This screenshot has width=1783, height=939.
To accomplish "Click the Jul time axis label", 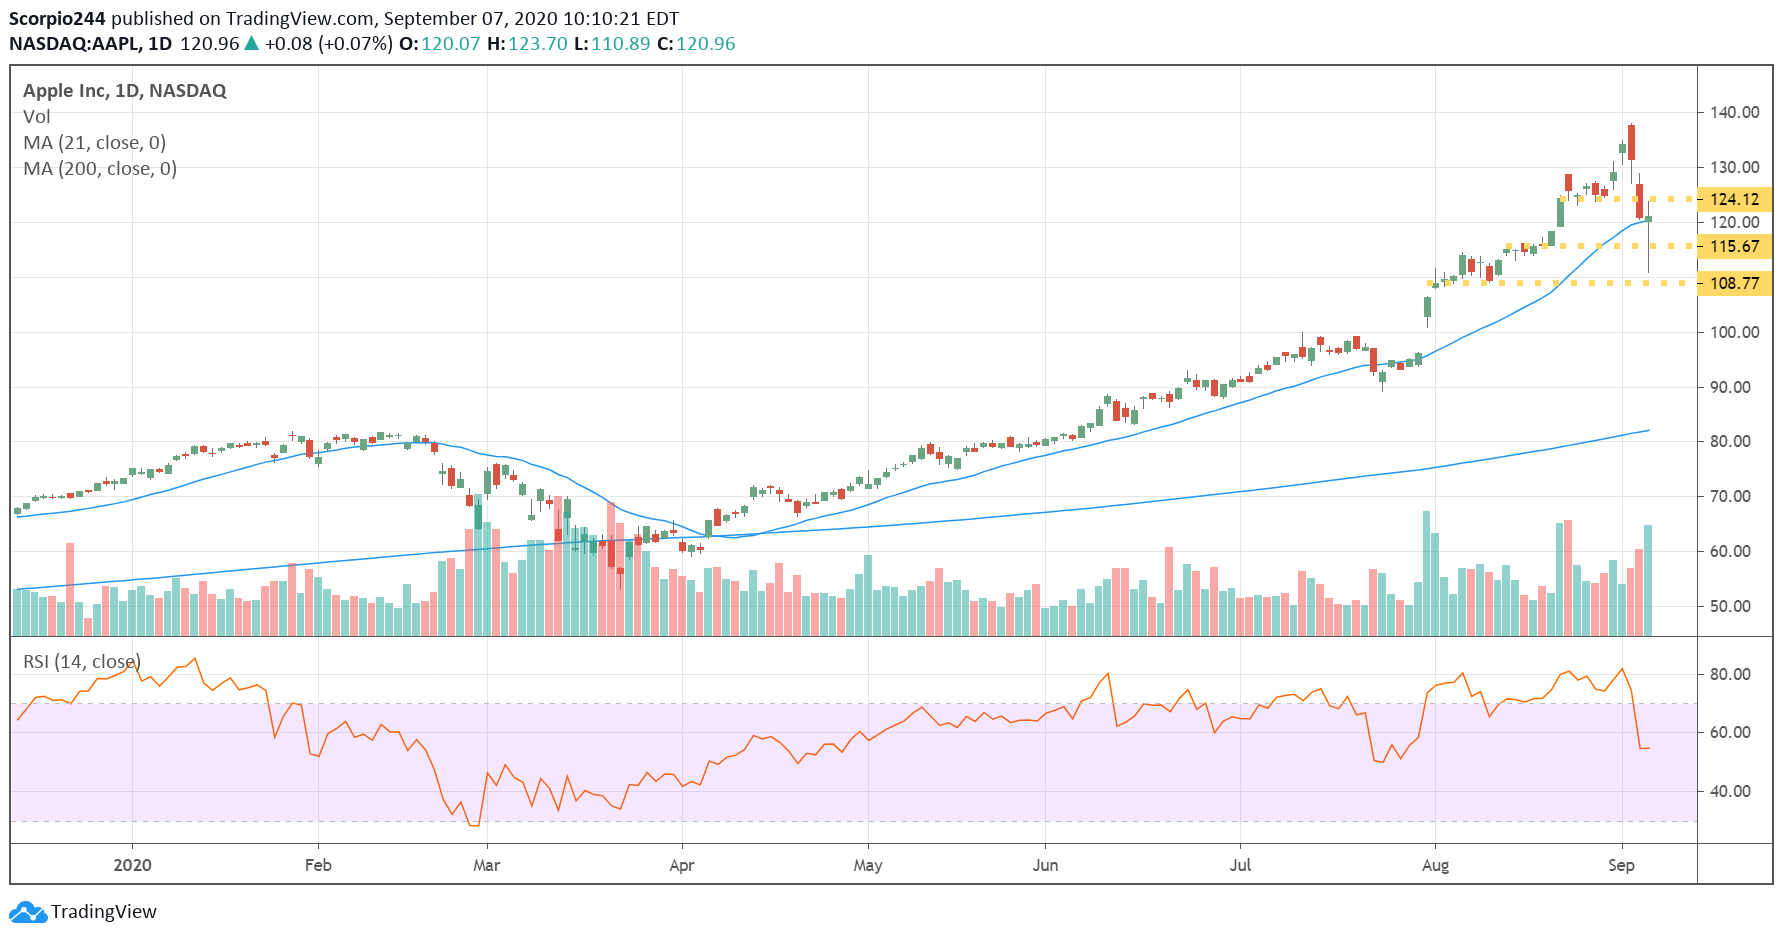I will (x=1240, y=865).
